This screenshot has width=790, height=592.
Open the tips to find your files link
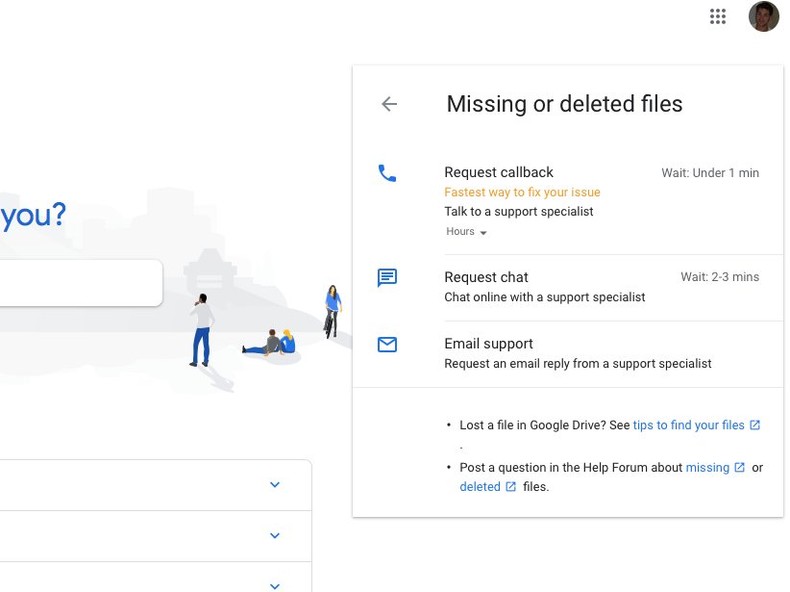click(688, 425)
